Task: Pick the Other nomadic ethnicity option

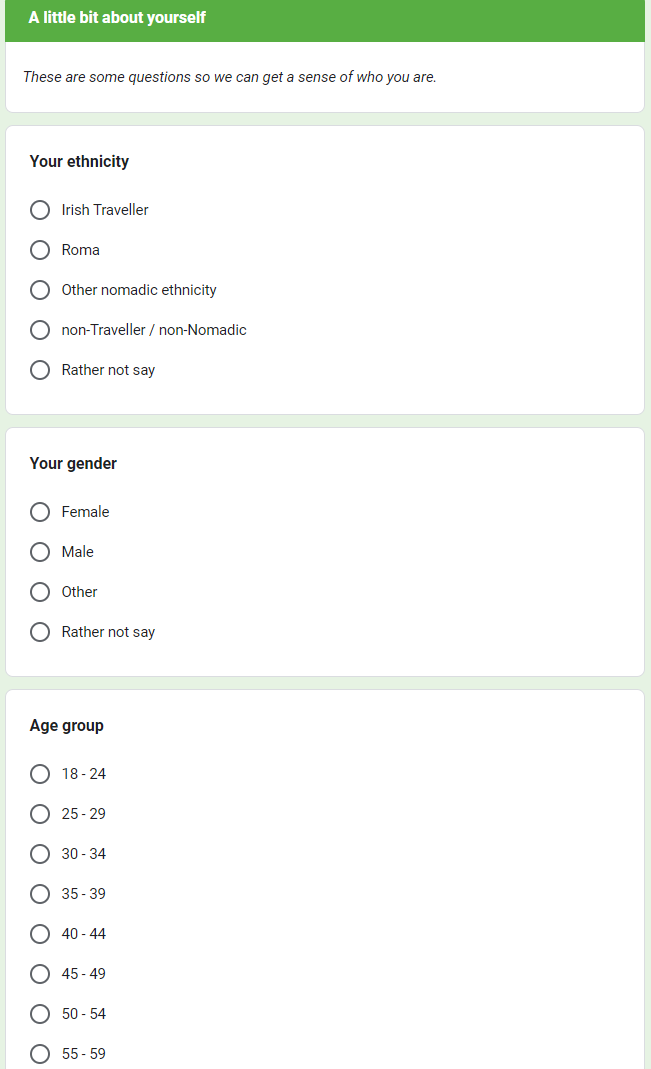Action: coord(40,290)
